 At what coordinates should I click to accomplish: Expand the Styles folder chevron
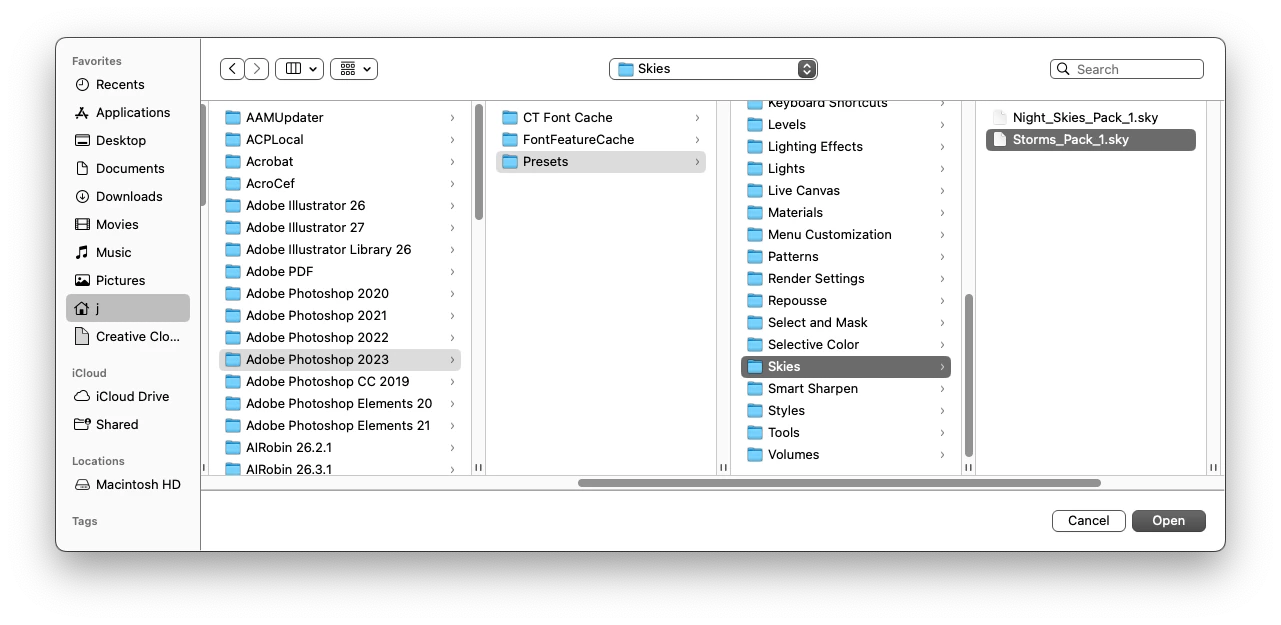pos(942,411)
